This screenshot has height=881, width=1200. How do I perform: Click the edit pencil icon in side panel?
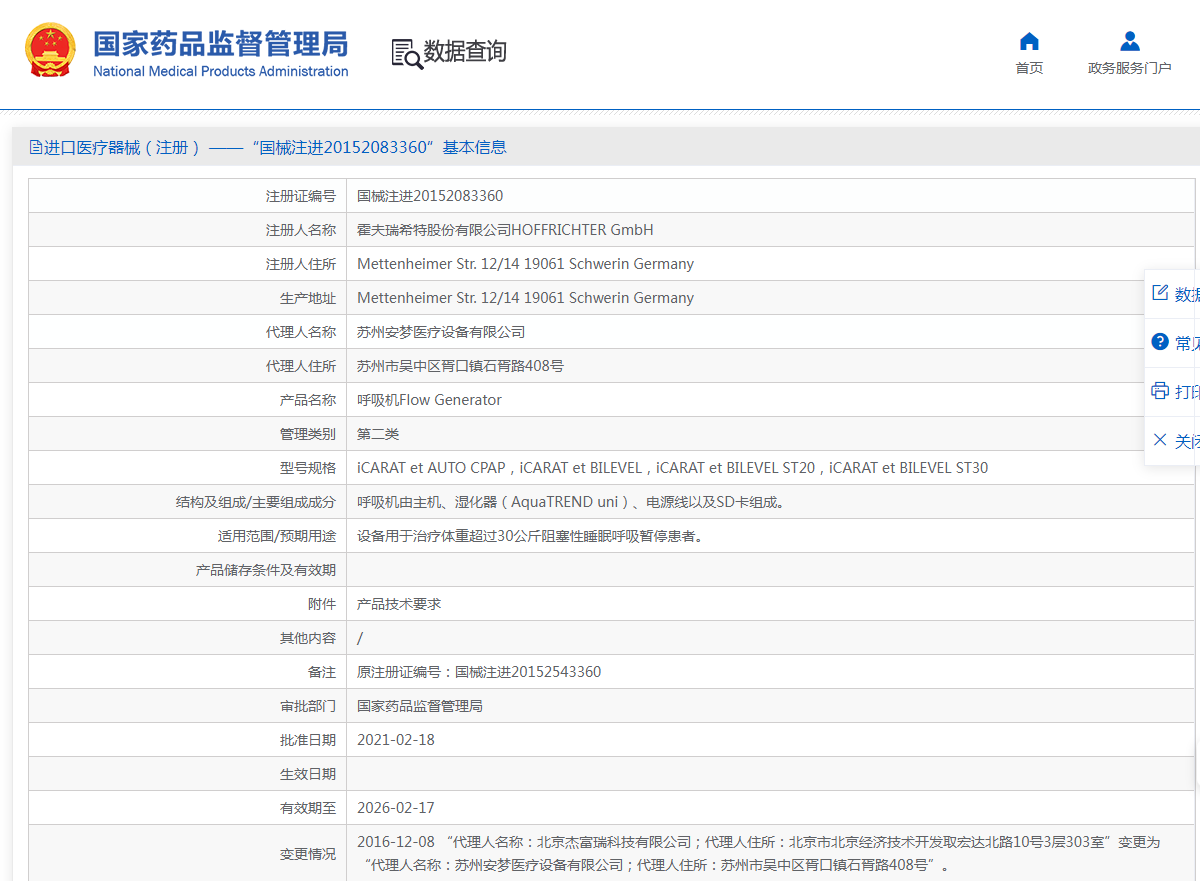point(1160,293)
